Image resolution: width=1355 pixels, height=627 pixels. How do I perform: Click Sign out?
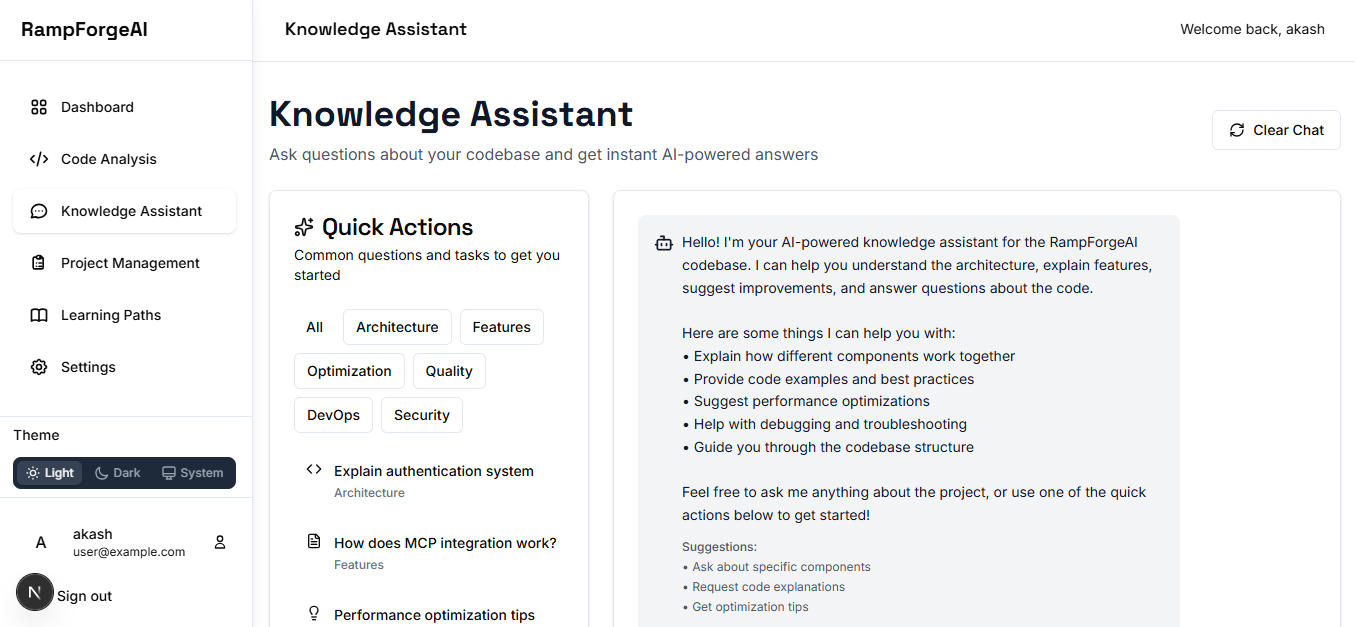click(x=84, y=596)
